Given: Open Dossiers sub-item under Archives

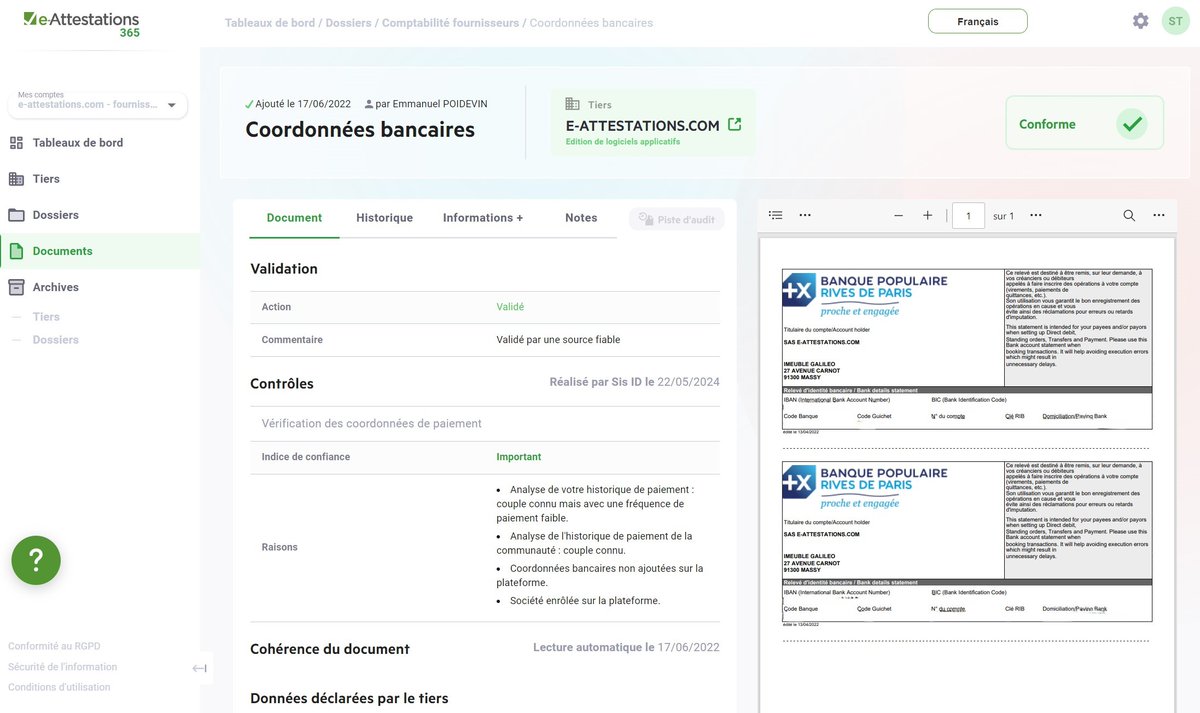Looking at the screenshot, I should [55, 340].
